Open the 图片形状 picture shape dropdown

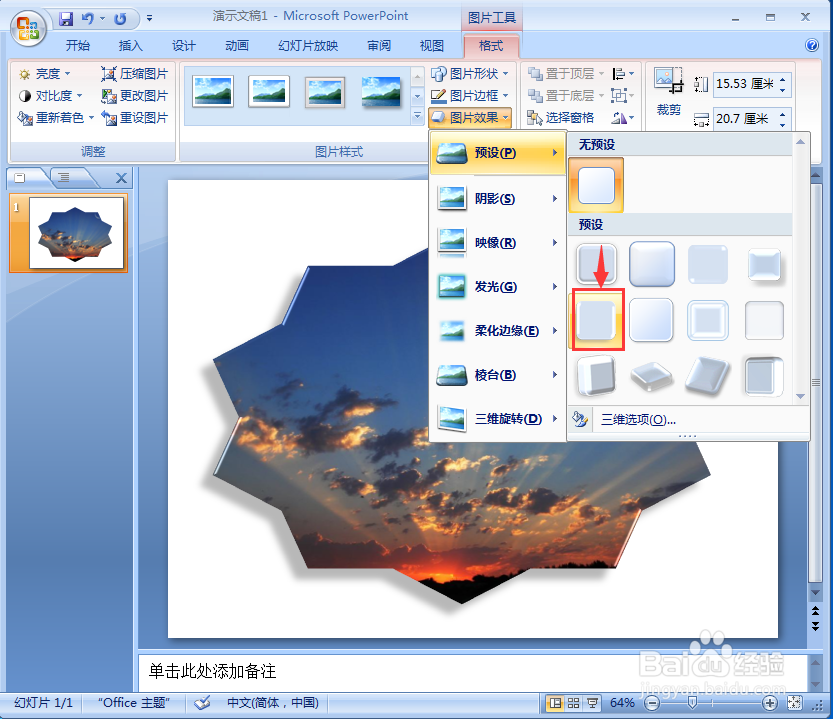point(470,73)
